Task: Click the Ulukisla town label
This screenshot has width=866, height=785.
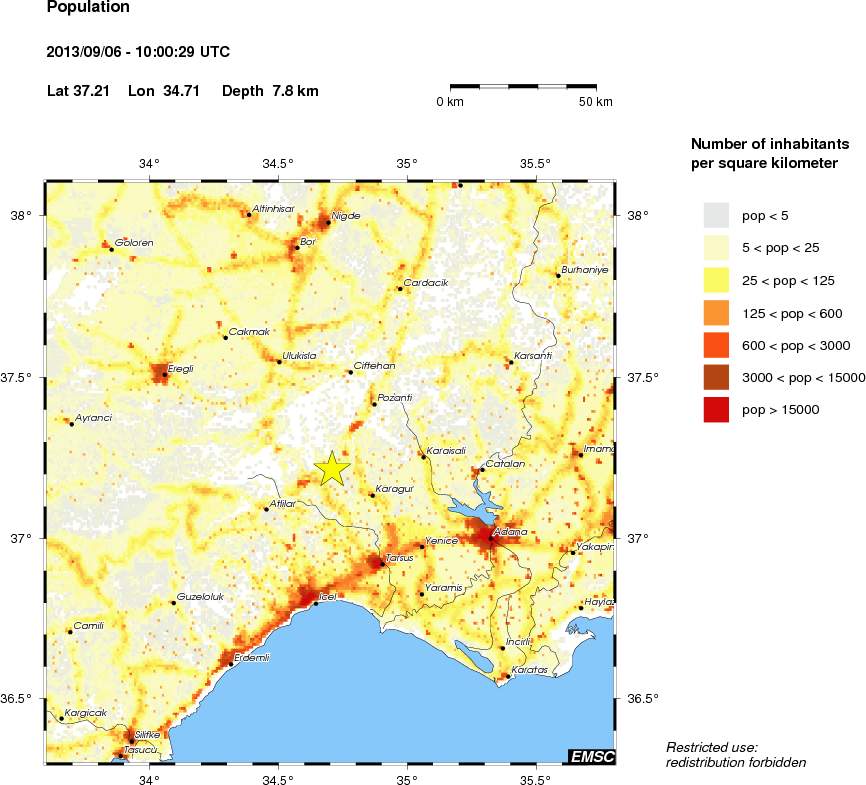Action: (299, 356)
